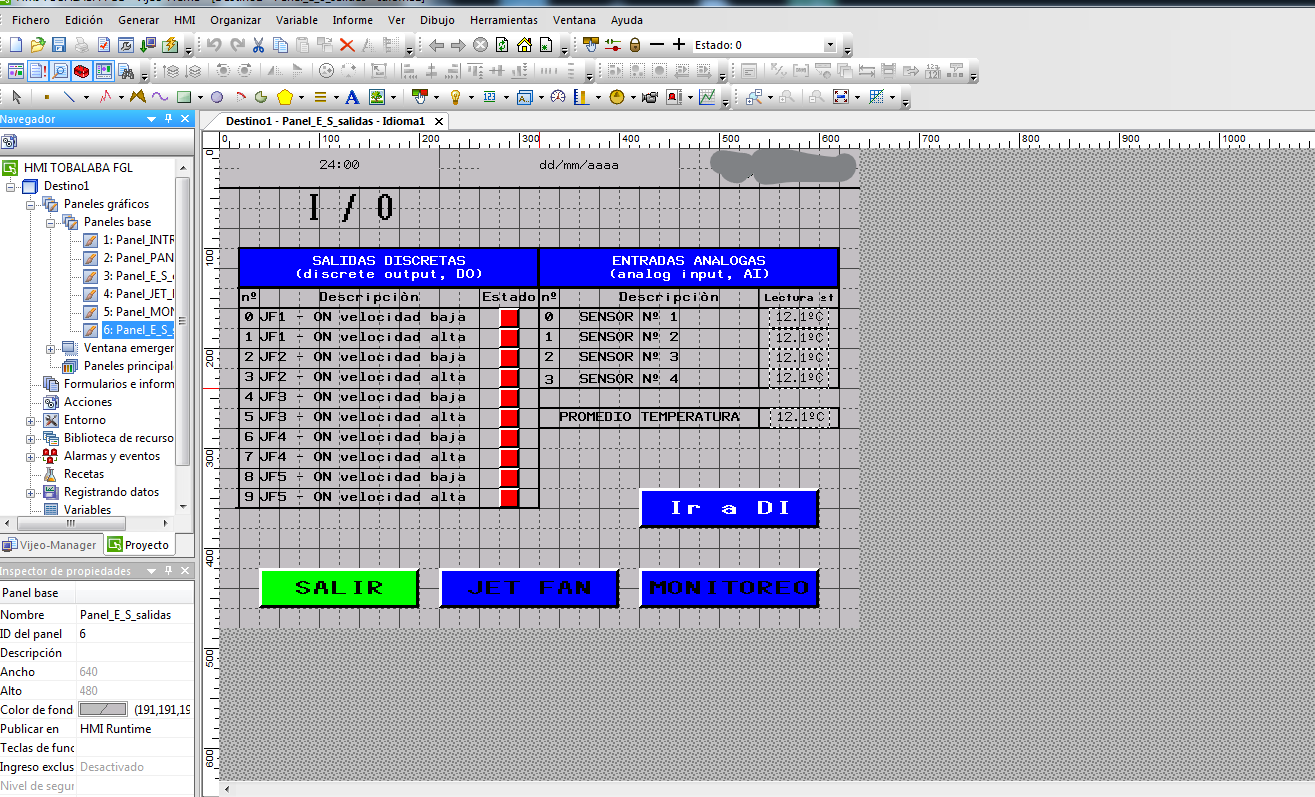Viewport: 1315px width, 797px height.
Task: Click the Home house icon in toolbar
Action: (x=524, y=45)
